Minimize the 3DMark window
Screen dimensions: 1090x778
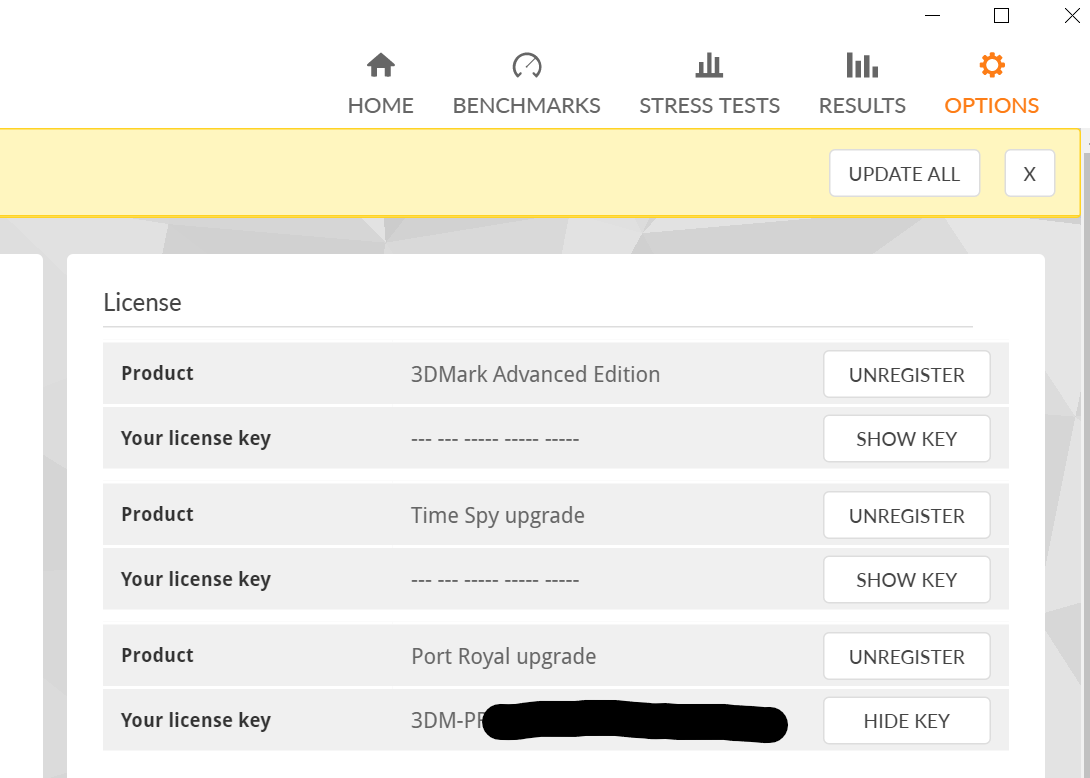pos(932,15)
